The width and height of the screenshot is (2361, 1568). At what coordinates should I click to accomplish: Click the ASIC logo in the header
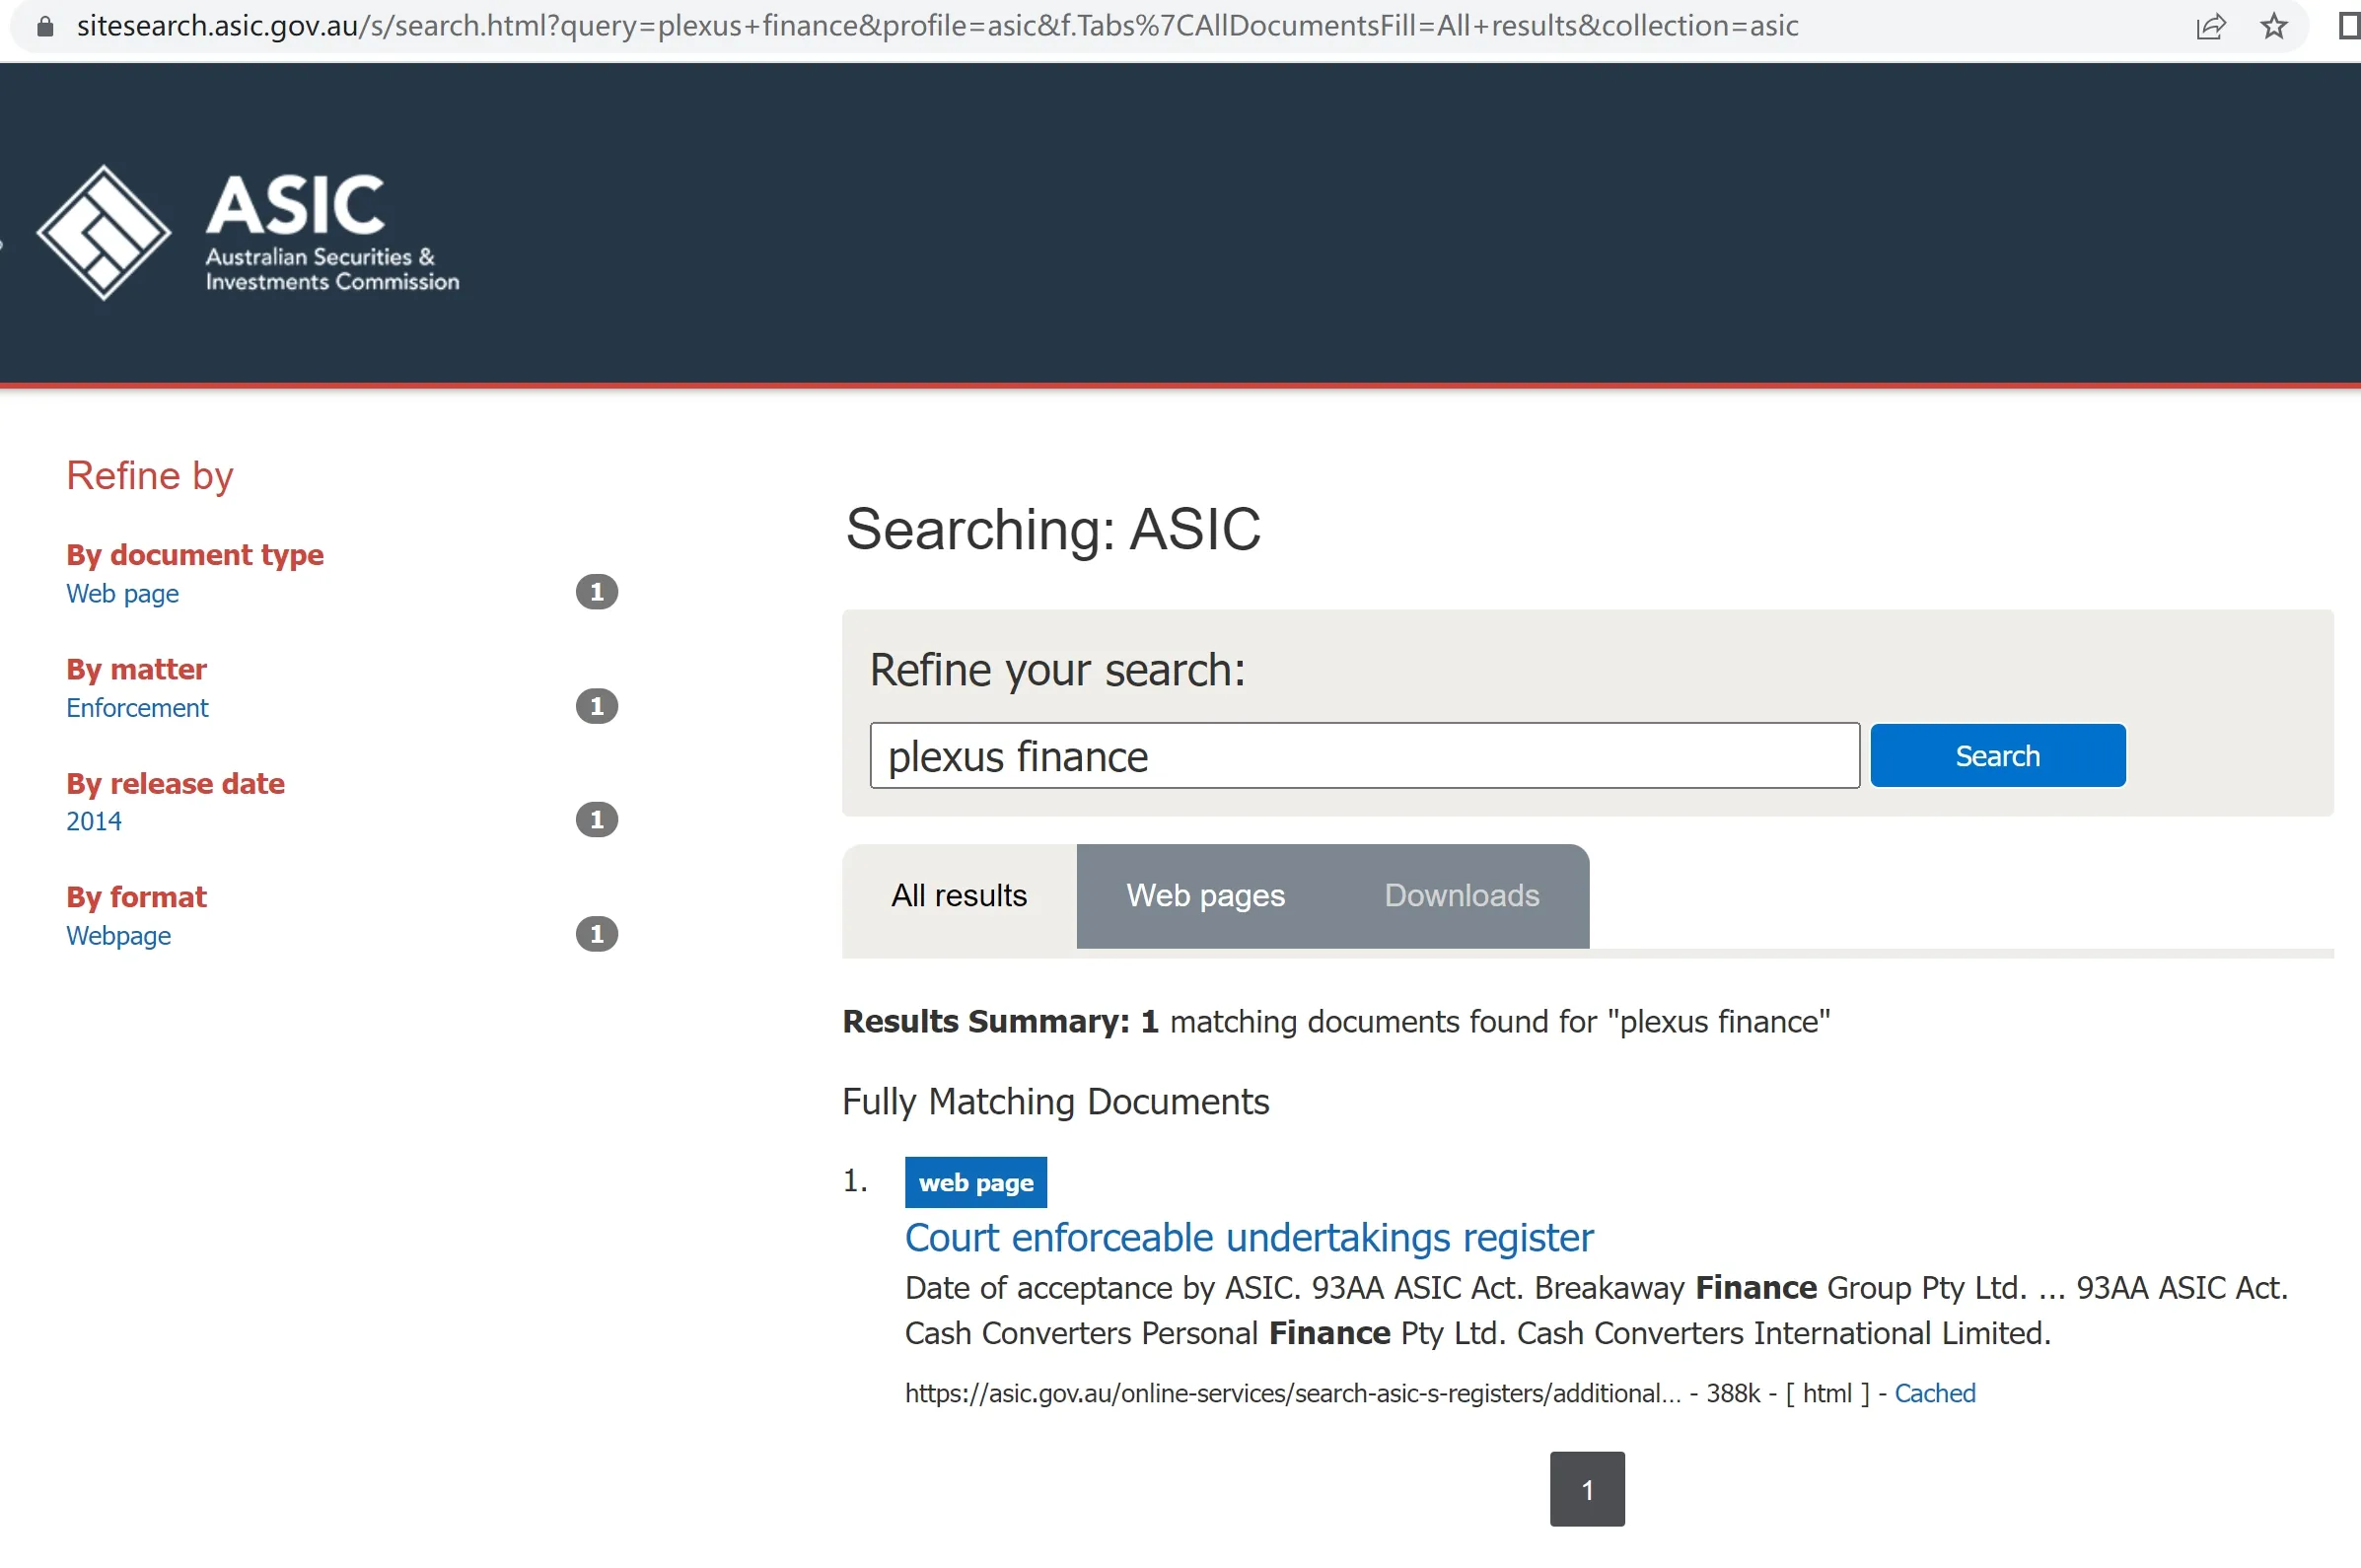point(248,232)
